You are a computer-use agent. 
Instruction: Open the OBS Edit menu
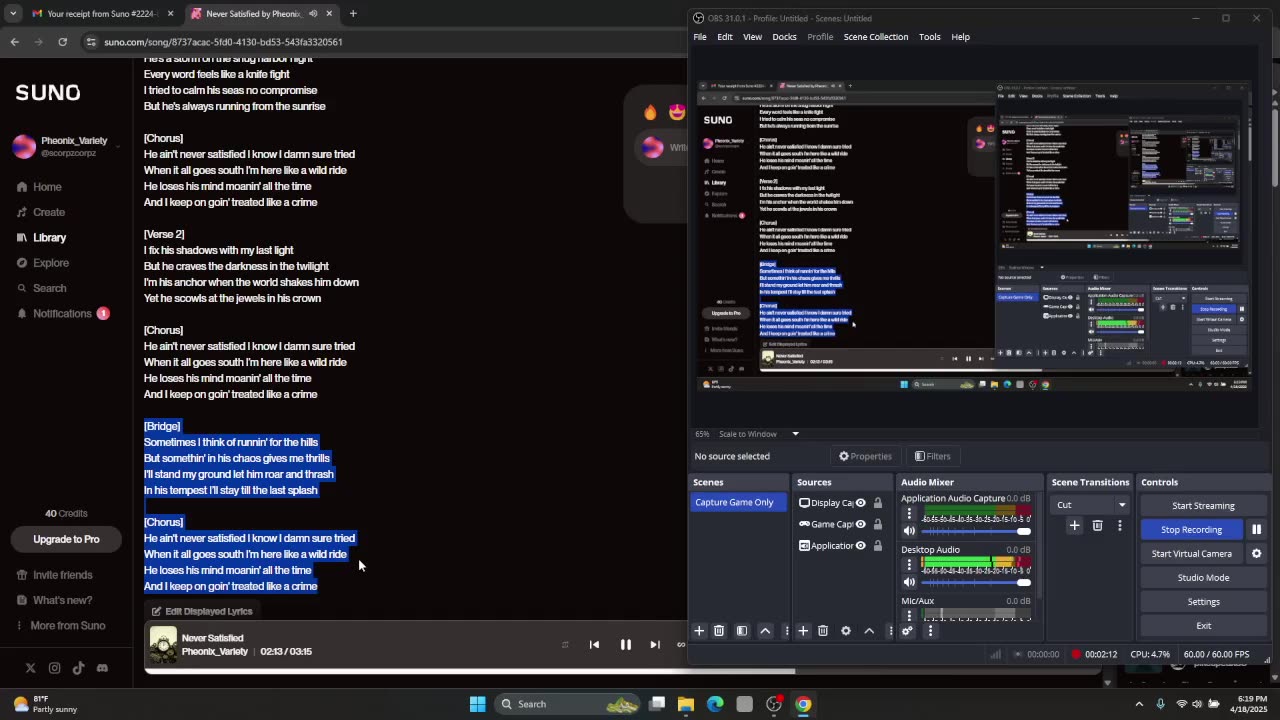click(x=725, y=37)
